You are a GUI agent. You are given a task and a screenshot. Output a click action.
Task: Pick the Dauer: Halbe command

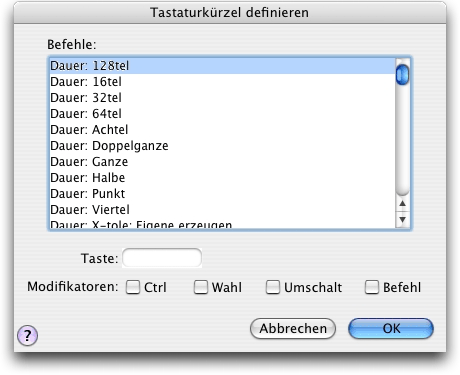coord(222,178)
